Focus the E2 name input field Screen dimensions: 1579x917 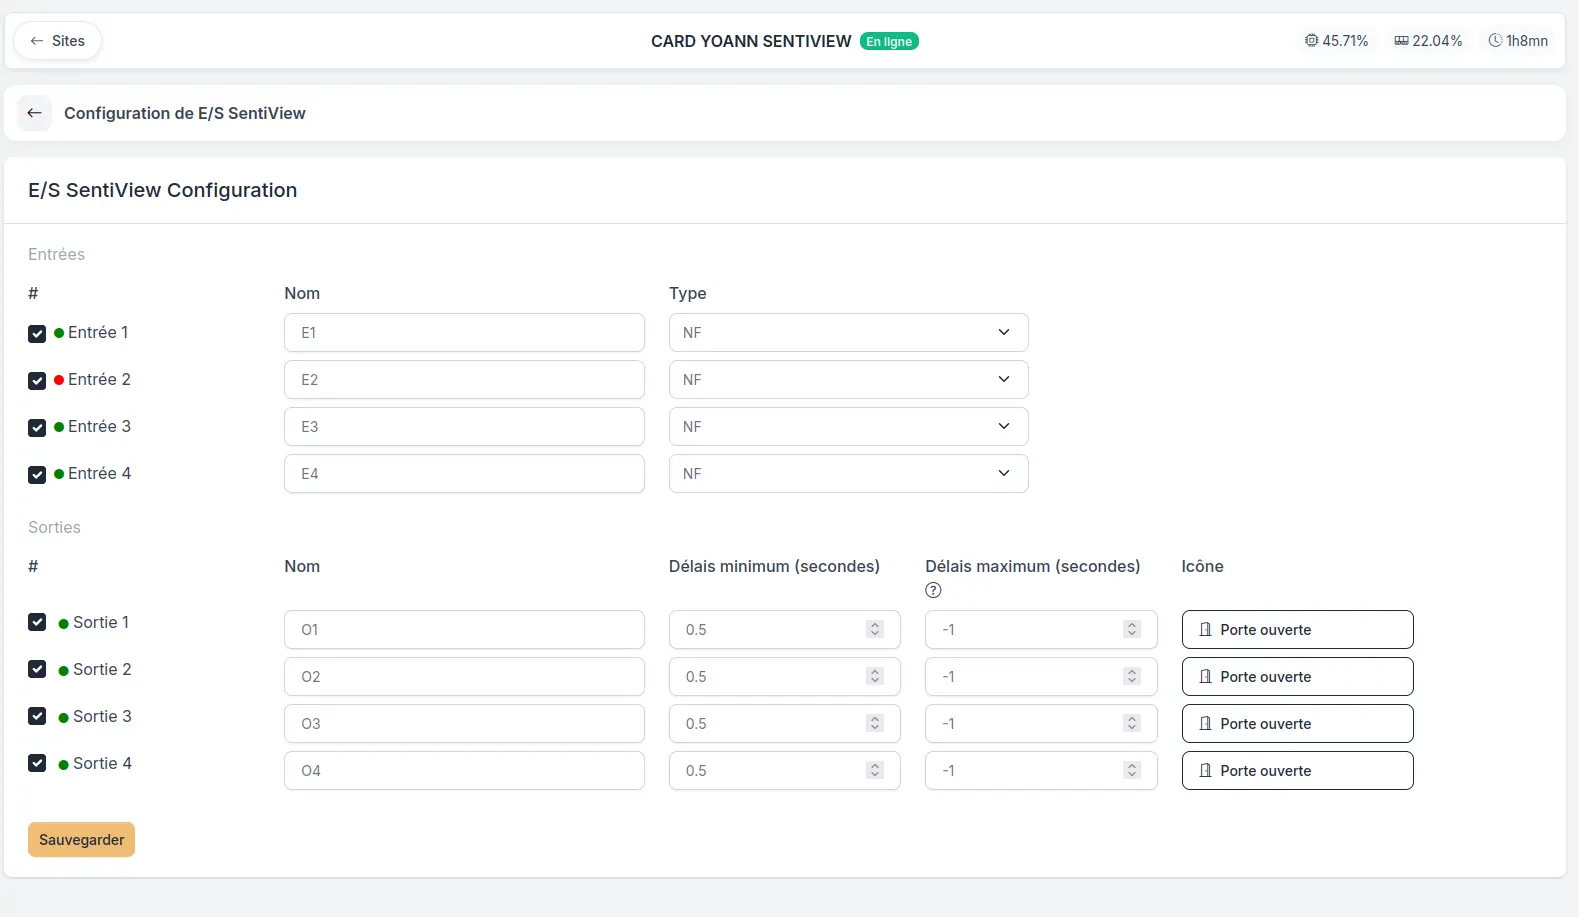coord(464,380)
